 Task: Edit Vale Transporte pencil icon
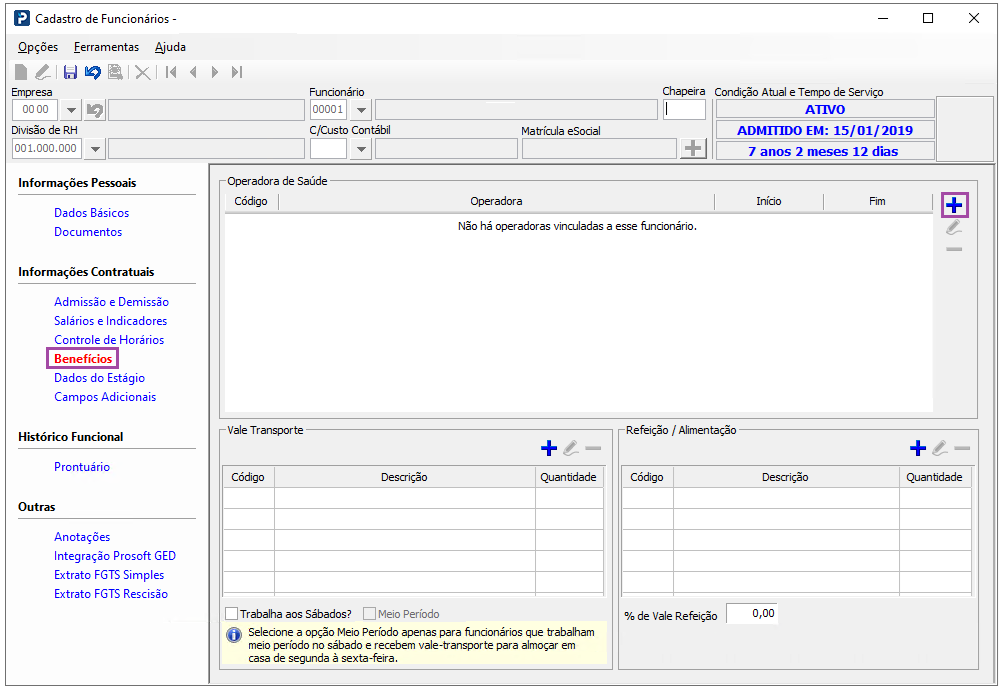(x=571, y=448)
